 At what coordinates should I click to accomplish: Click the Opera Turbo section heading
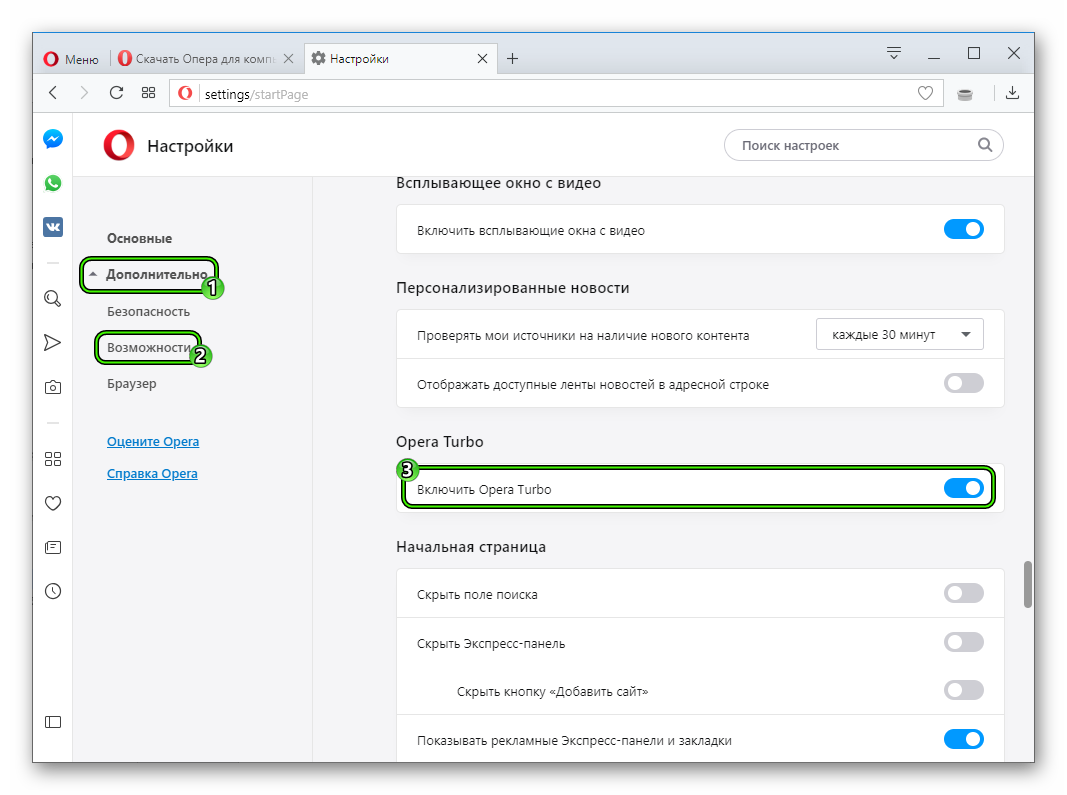440,442
